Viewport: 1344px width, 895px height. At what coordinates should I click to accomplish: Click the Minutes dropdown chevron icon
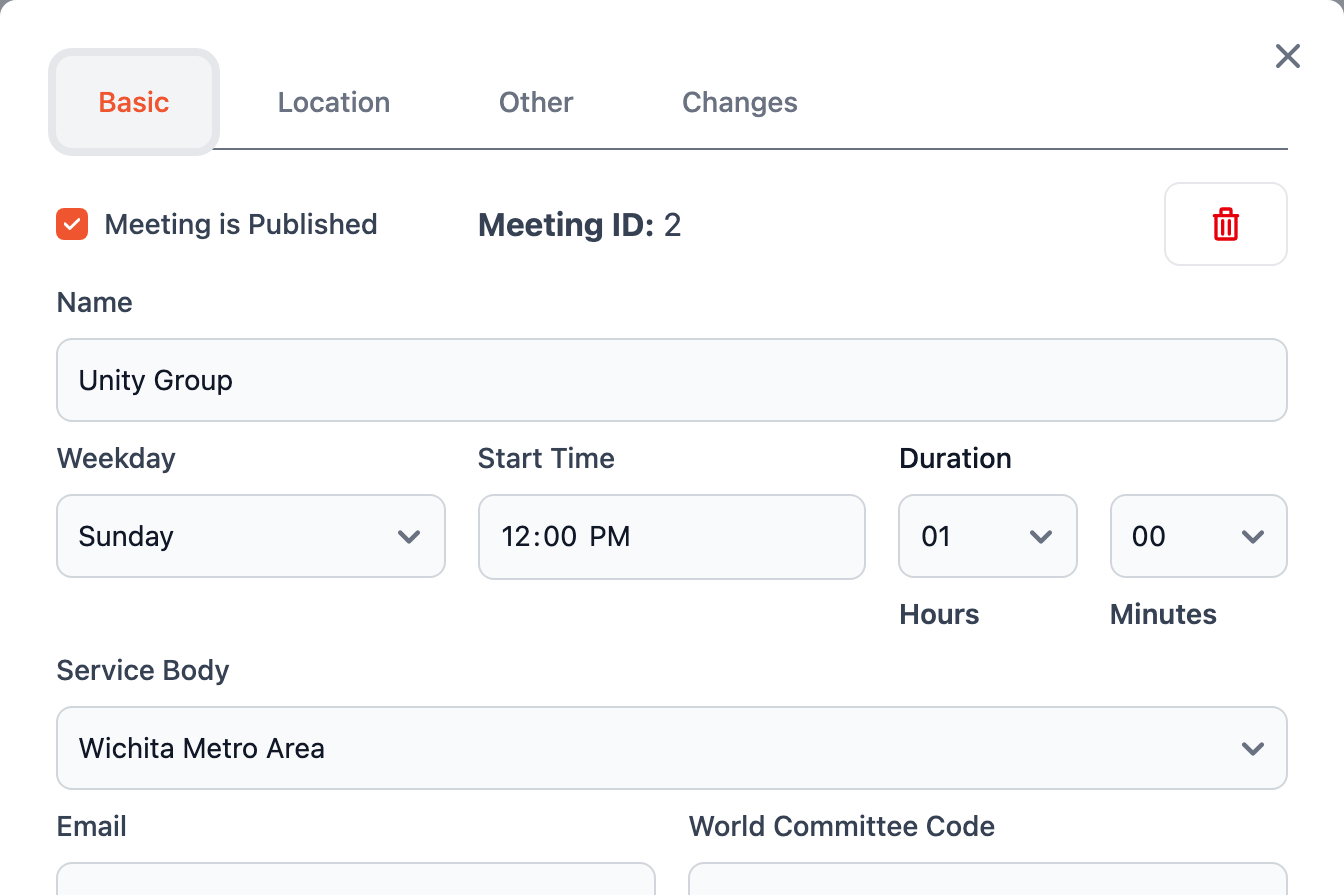point(1253,537)
